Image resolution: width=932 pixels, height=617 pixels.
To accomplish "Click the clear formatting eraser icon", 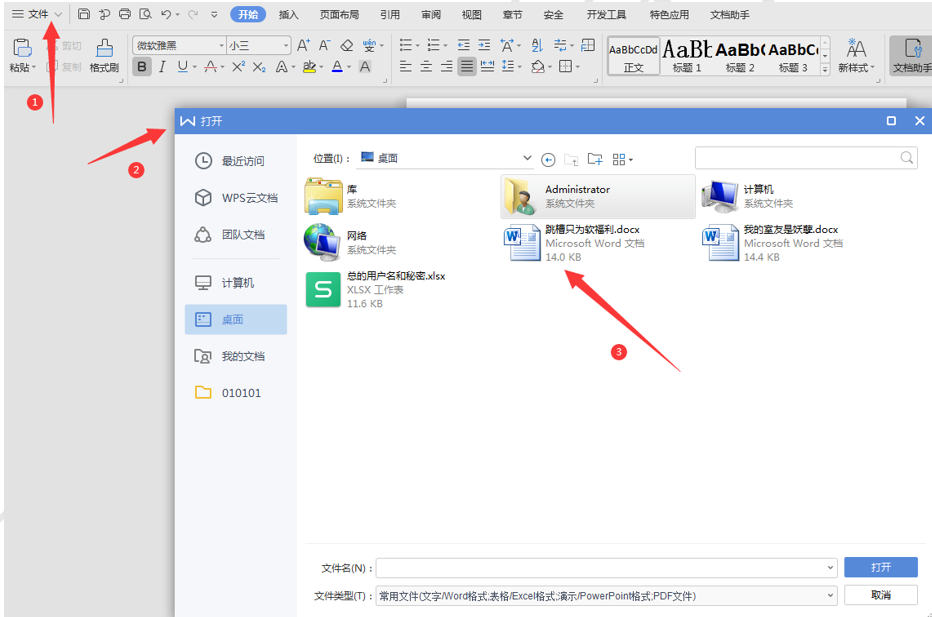I will coord(347,45).
